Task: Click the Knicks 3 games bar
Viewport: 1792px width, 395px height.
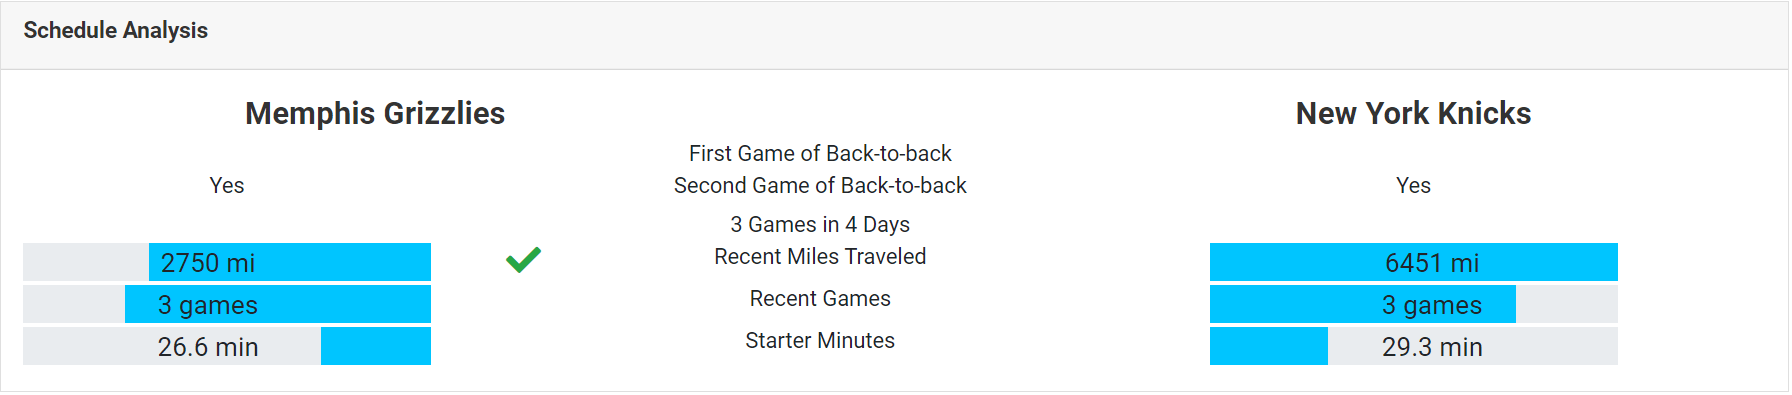Action: click(1413, 304)
